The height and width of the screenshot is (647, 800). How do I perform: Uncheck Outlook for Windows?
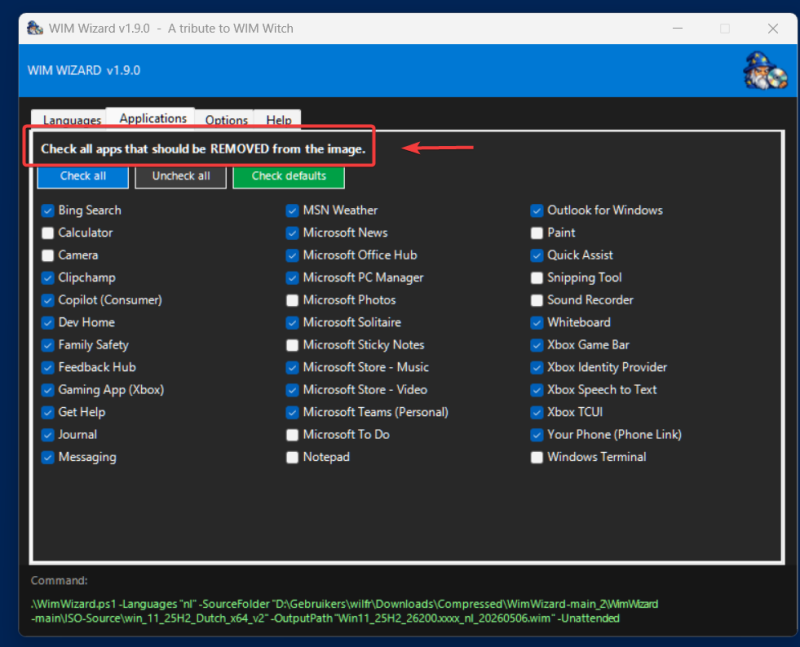(x=537, y=211)
